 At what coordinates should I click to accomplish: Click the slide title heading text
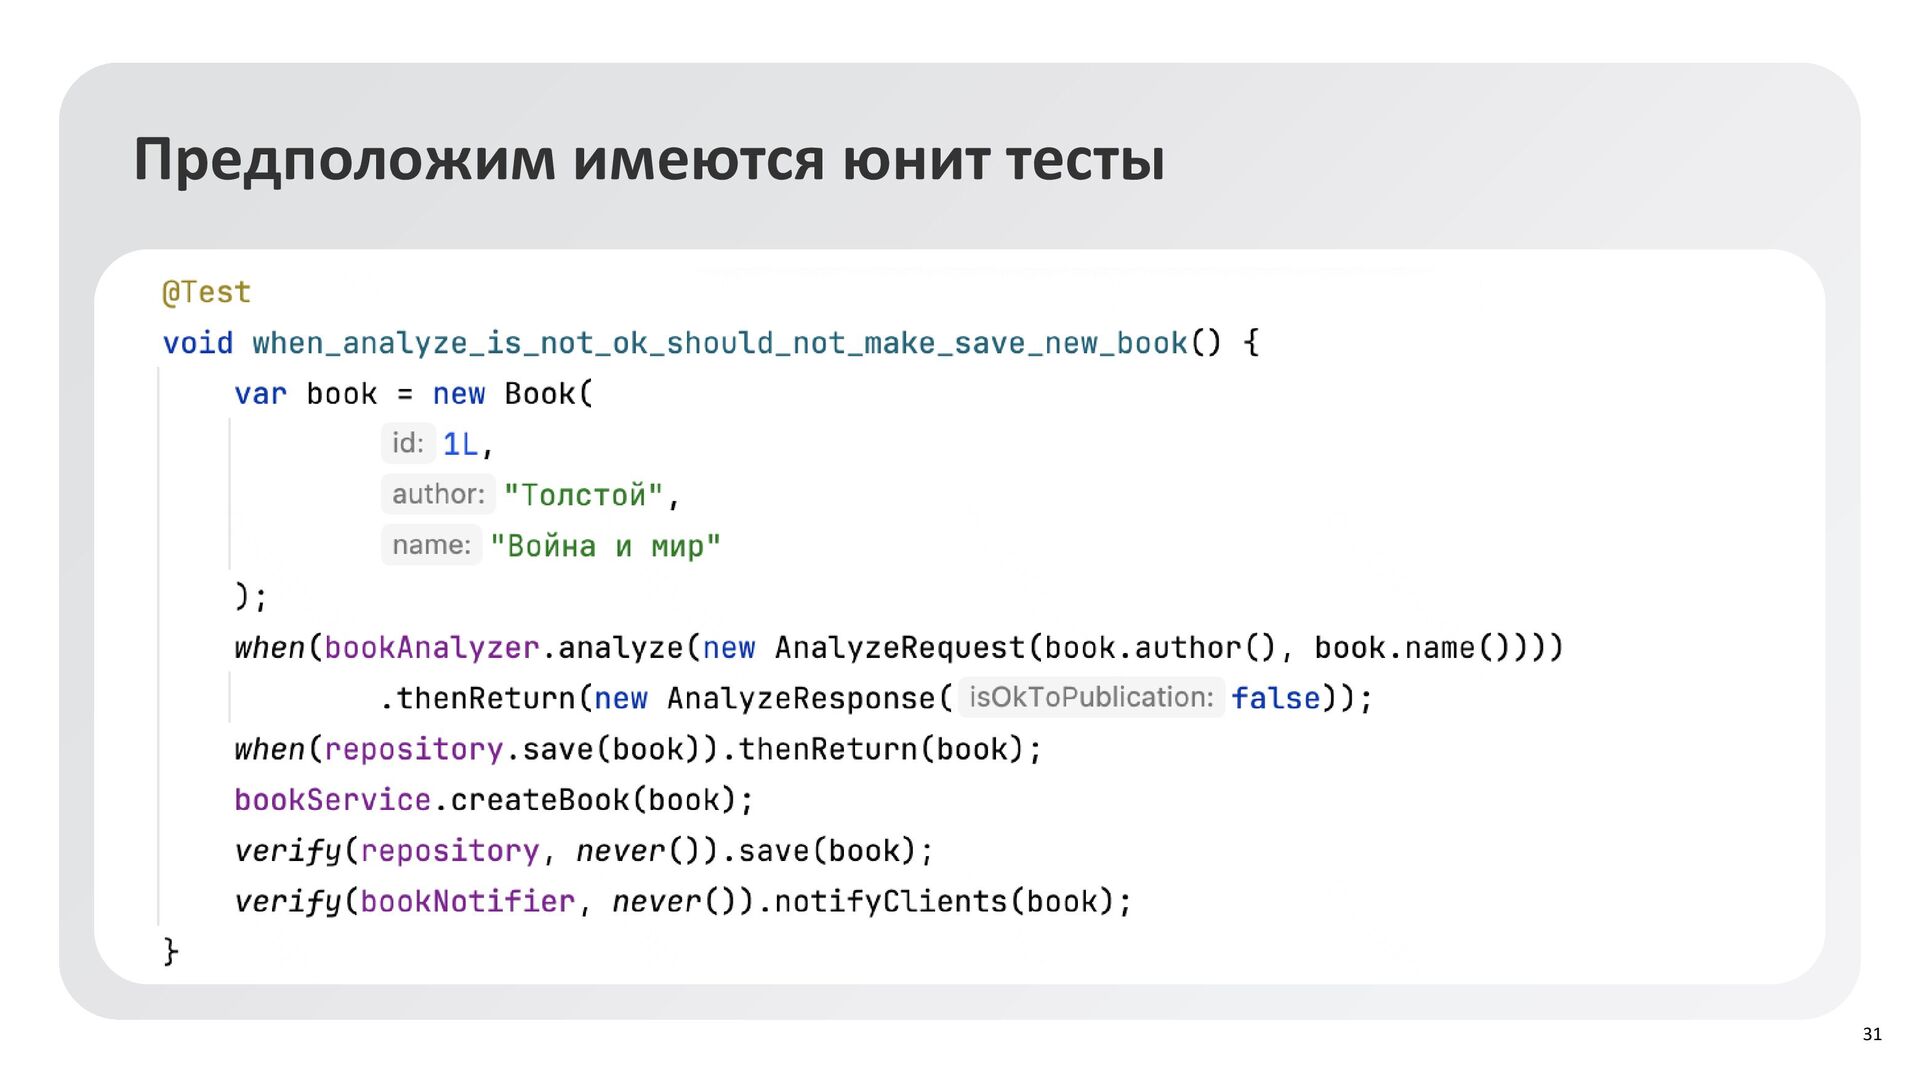click(649, 160)
